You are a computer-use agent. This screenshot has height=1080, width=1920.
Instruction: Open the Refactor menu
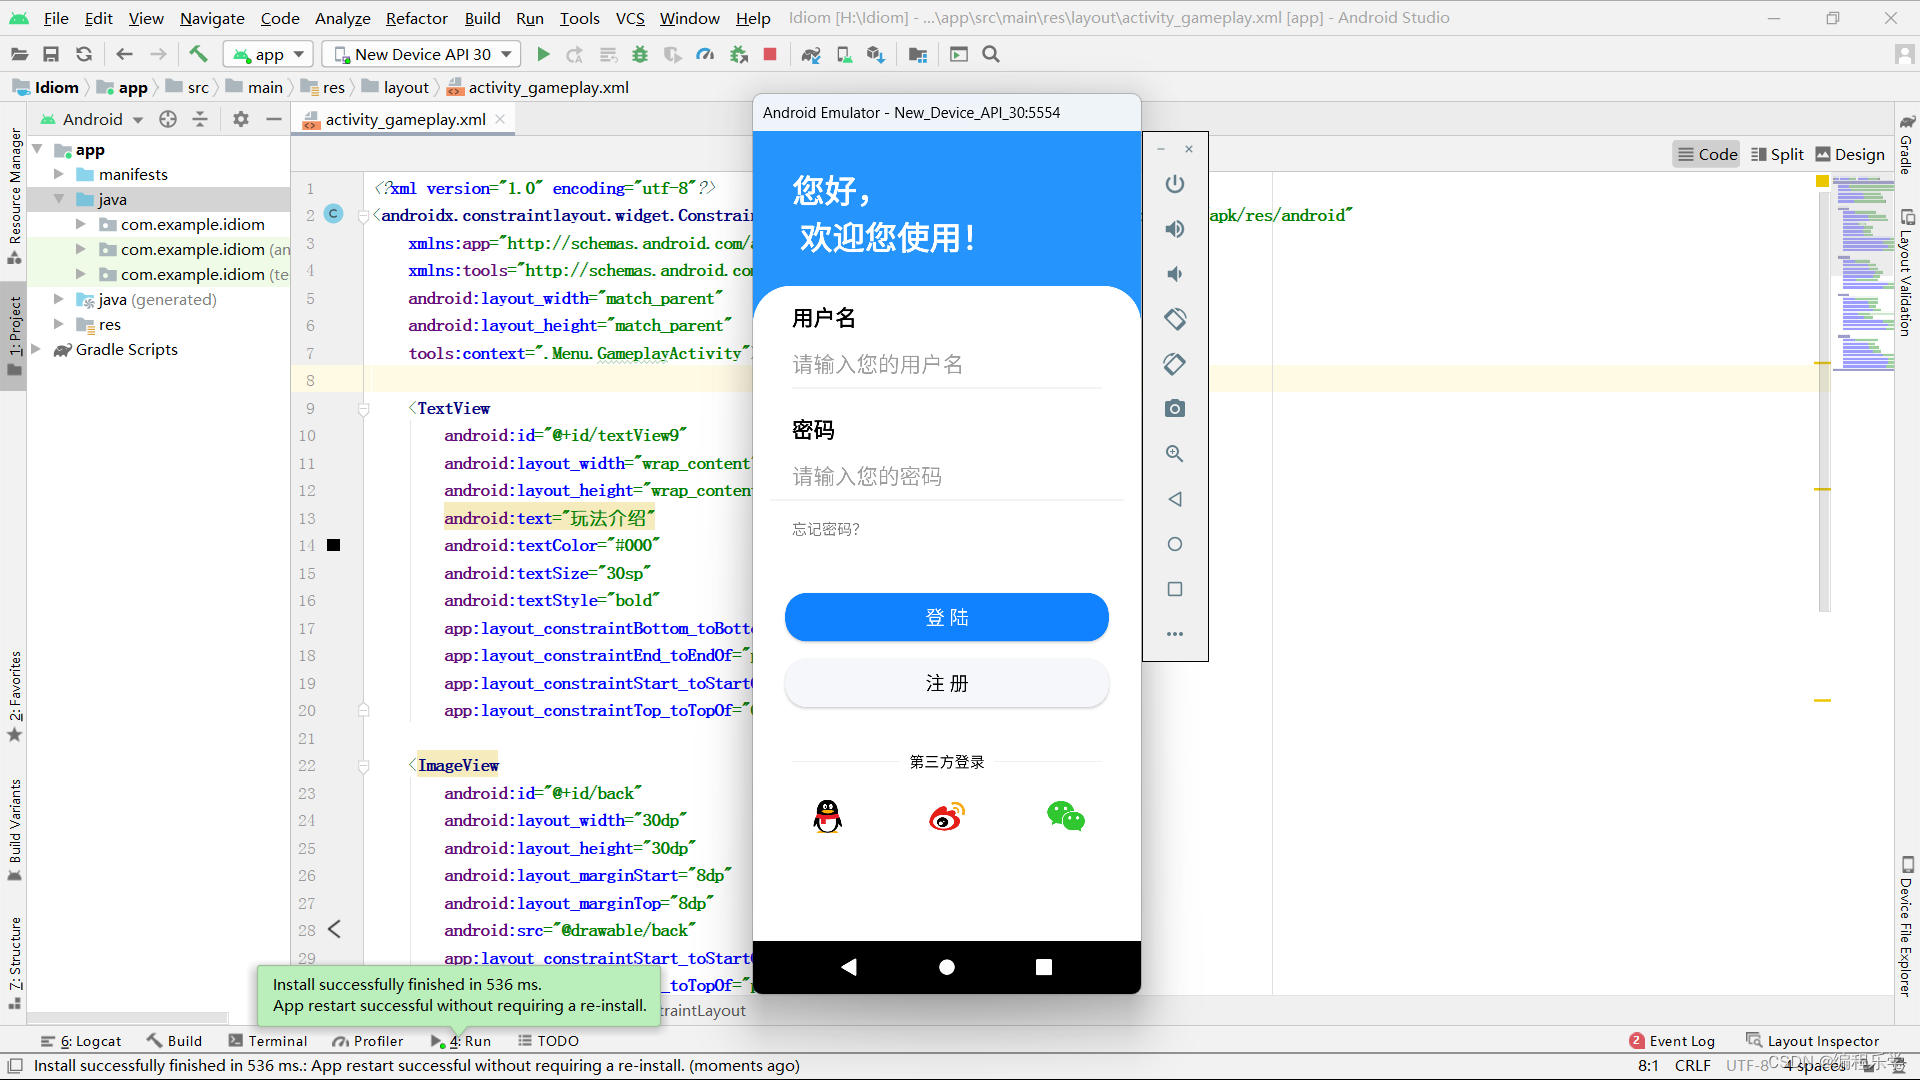coord(416,18)
